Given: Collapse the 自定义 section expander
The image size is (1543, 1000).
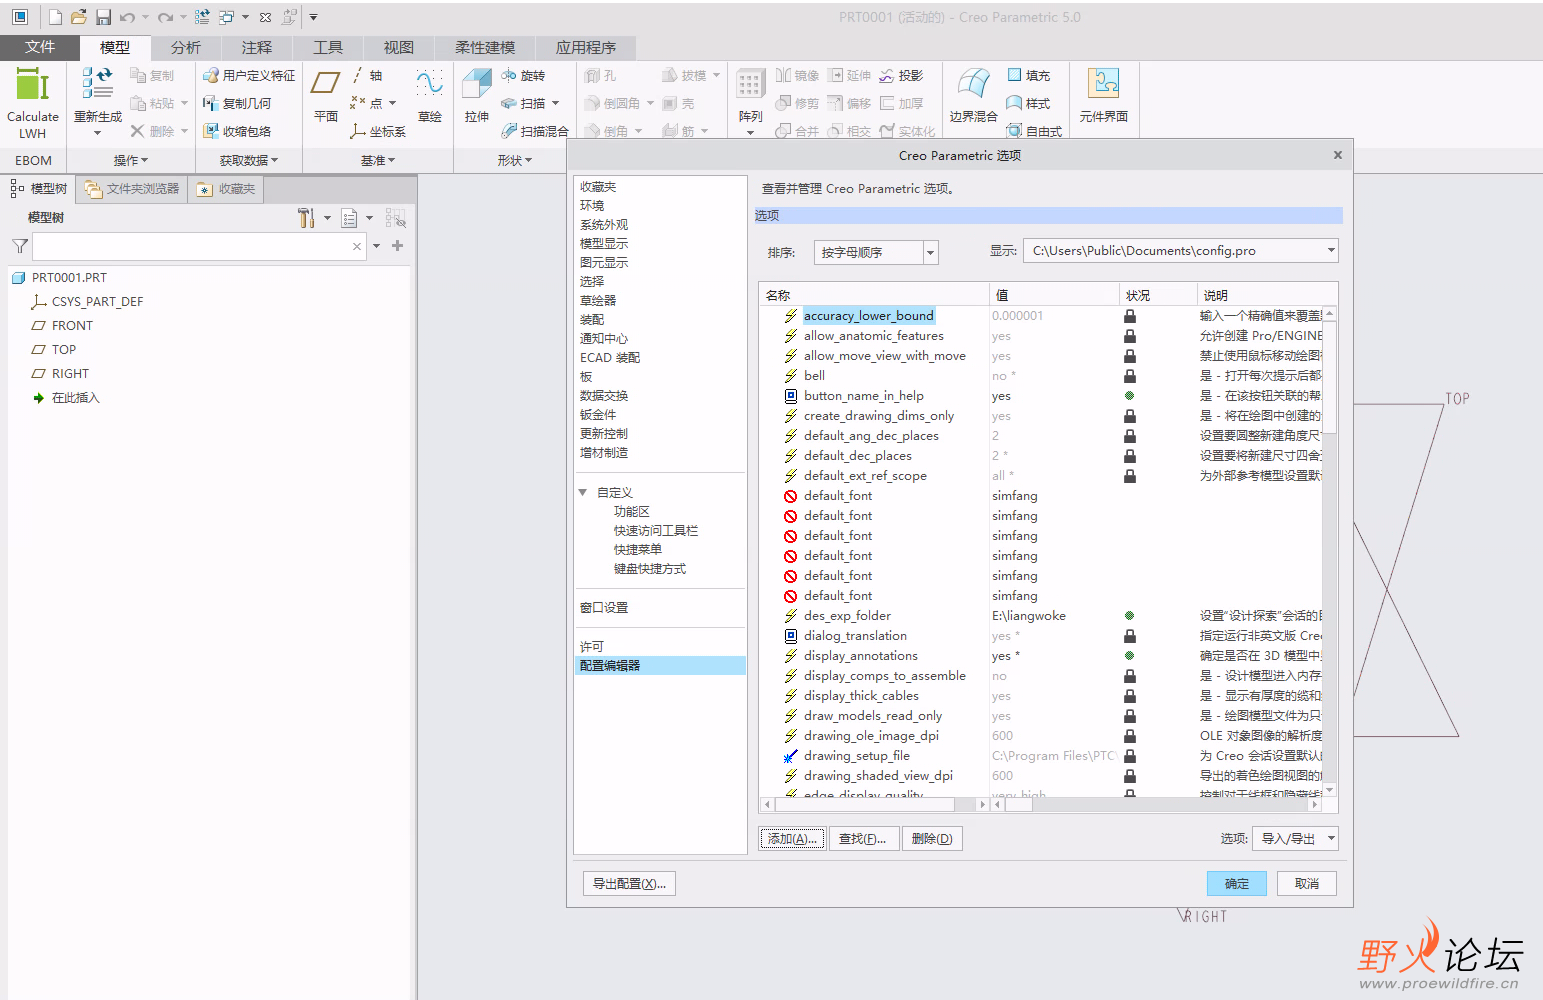Looking at the screenshot, I should pyautogui.click(x=583, y=492).
